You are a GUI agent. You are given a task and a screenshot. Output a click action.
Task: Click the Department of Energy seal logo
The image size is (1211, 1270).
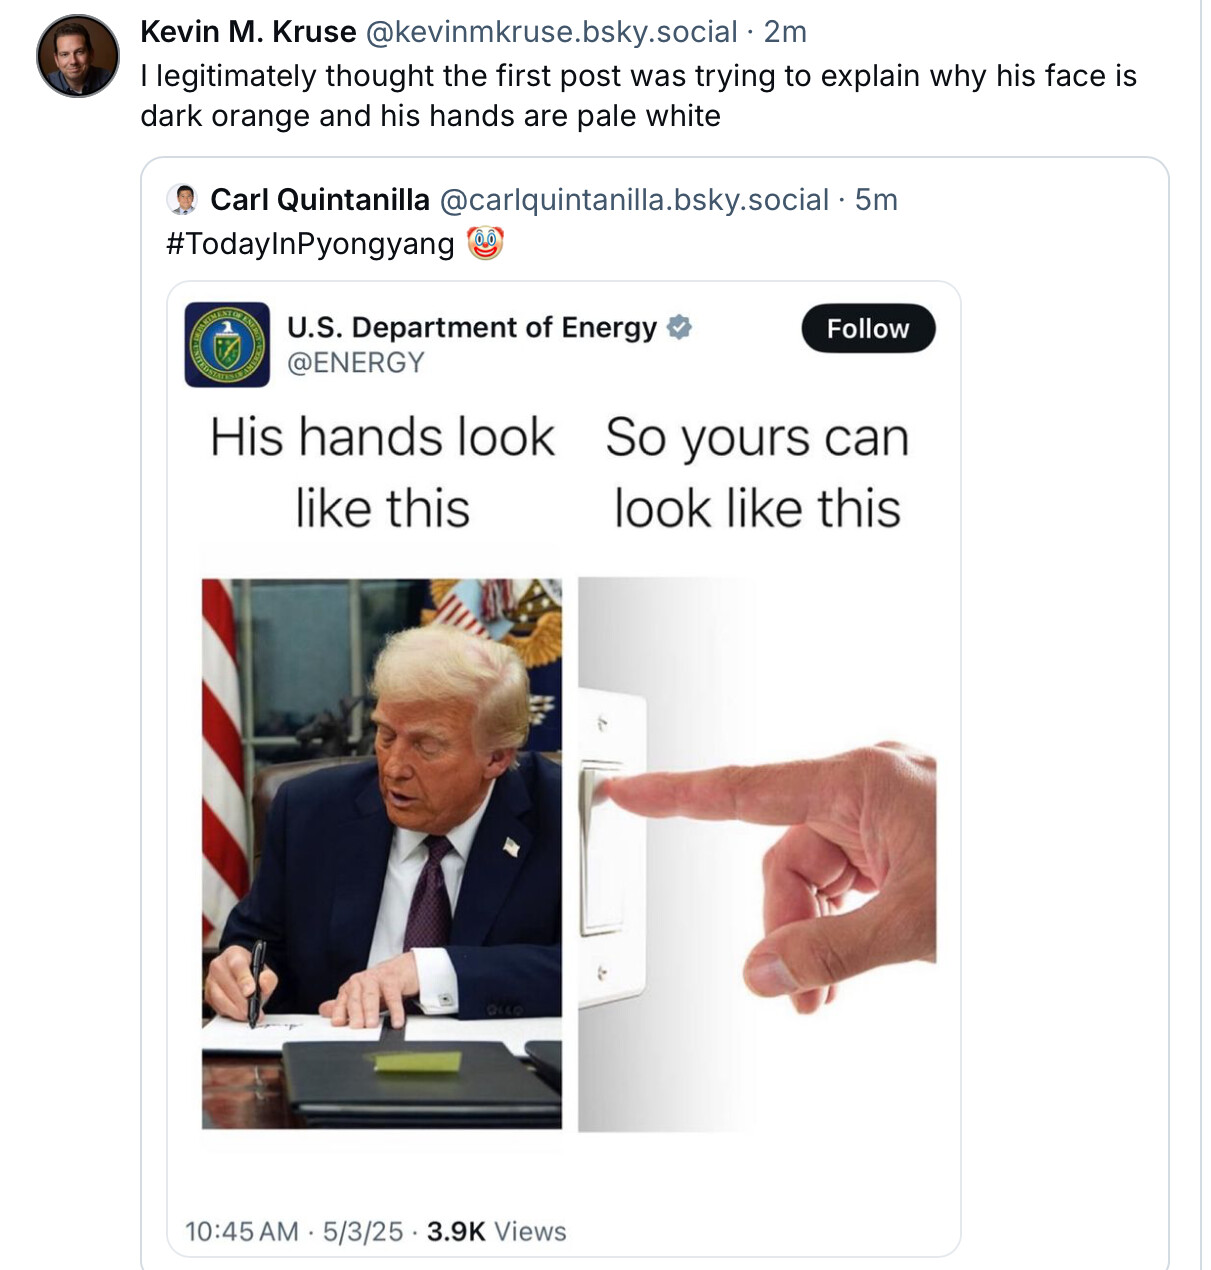(227, 344)
